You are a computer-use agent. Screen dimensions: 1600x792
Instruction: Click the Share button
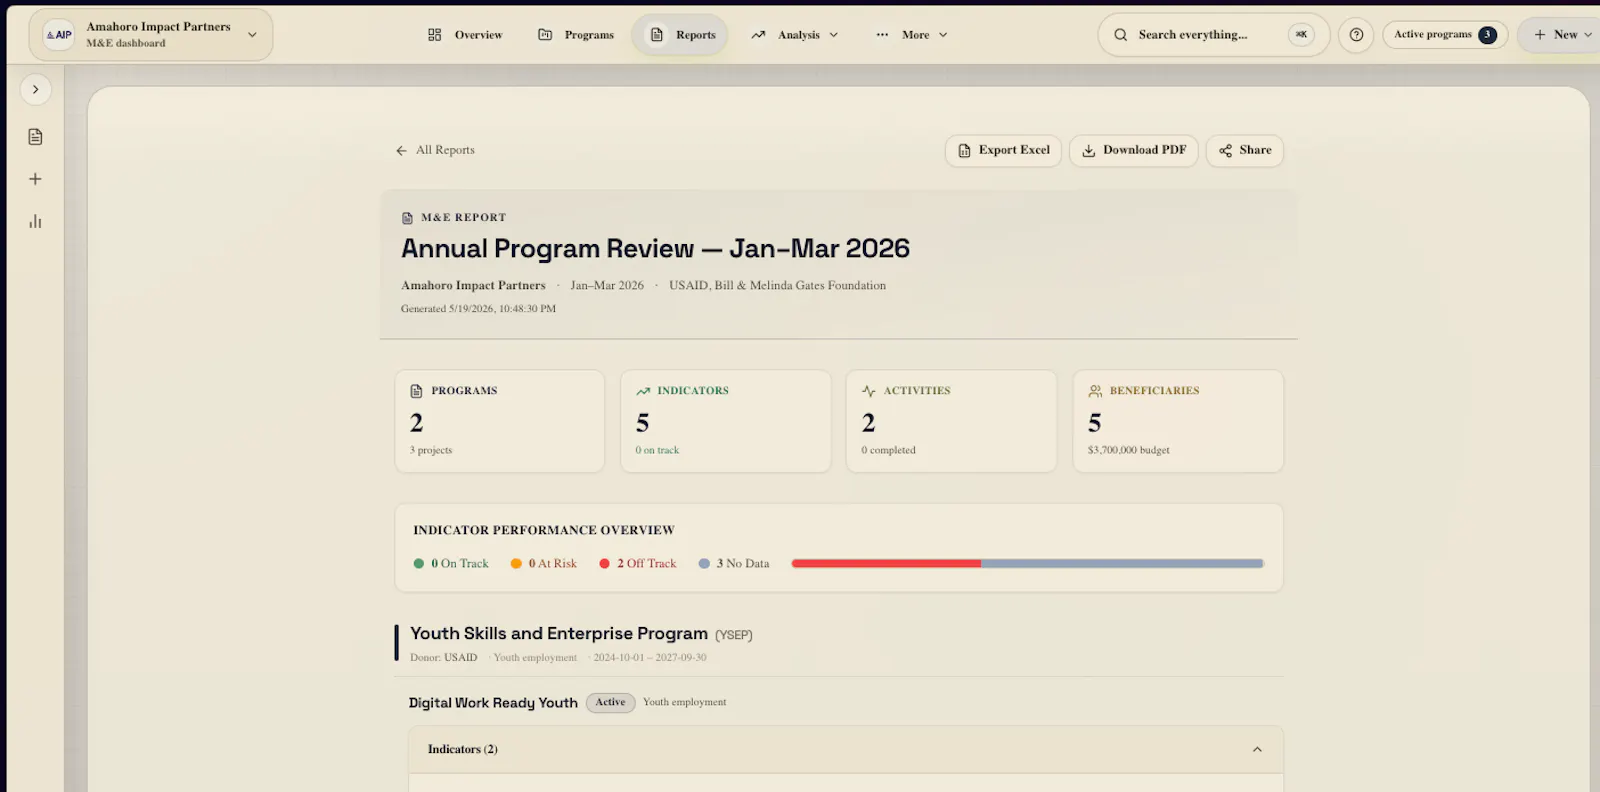coord(1244,151)
